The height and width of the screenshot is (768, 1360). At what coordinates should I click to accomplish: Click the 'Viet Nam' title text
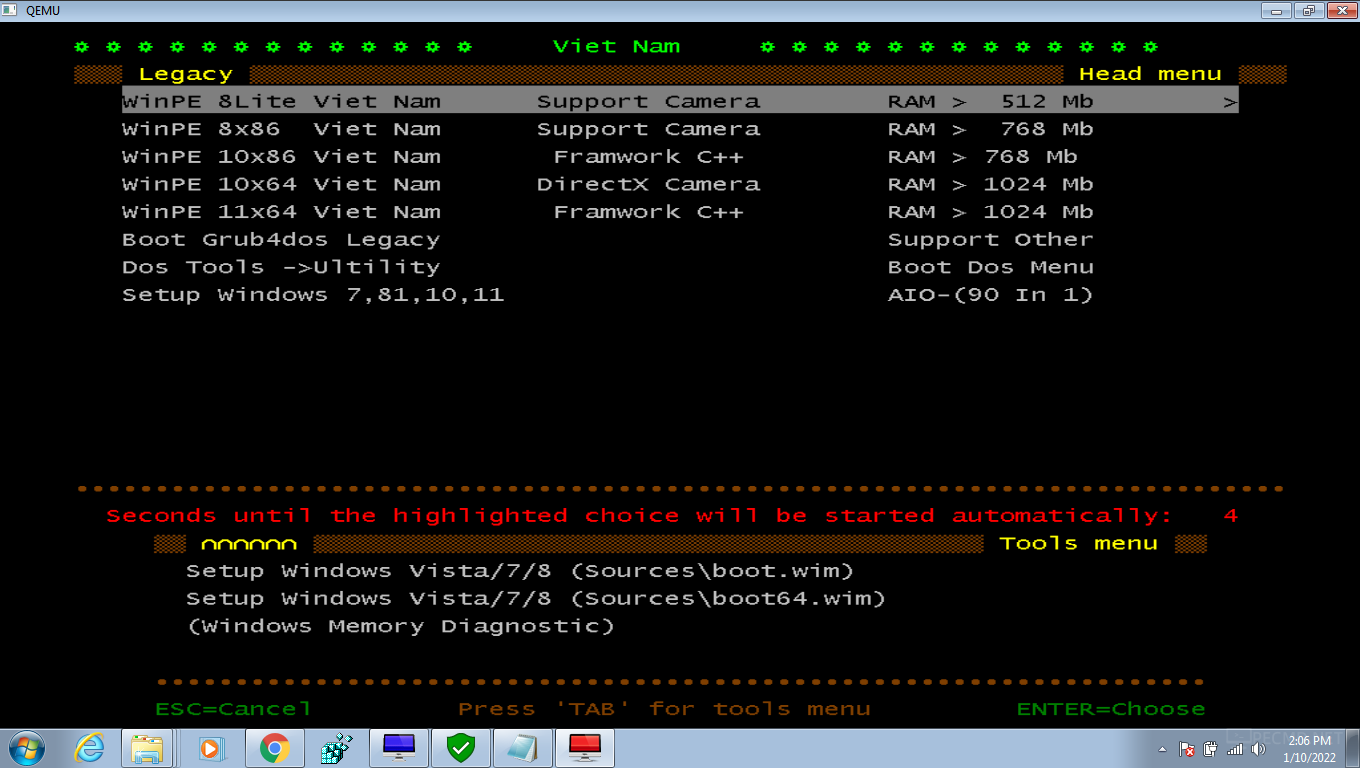point(617,47)
